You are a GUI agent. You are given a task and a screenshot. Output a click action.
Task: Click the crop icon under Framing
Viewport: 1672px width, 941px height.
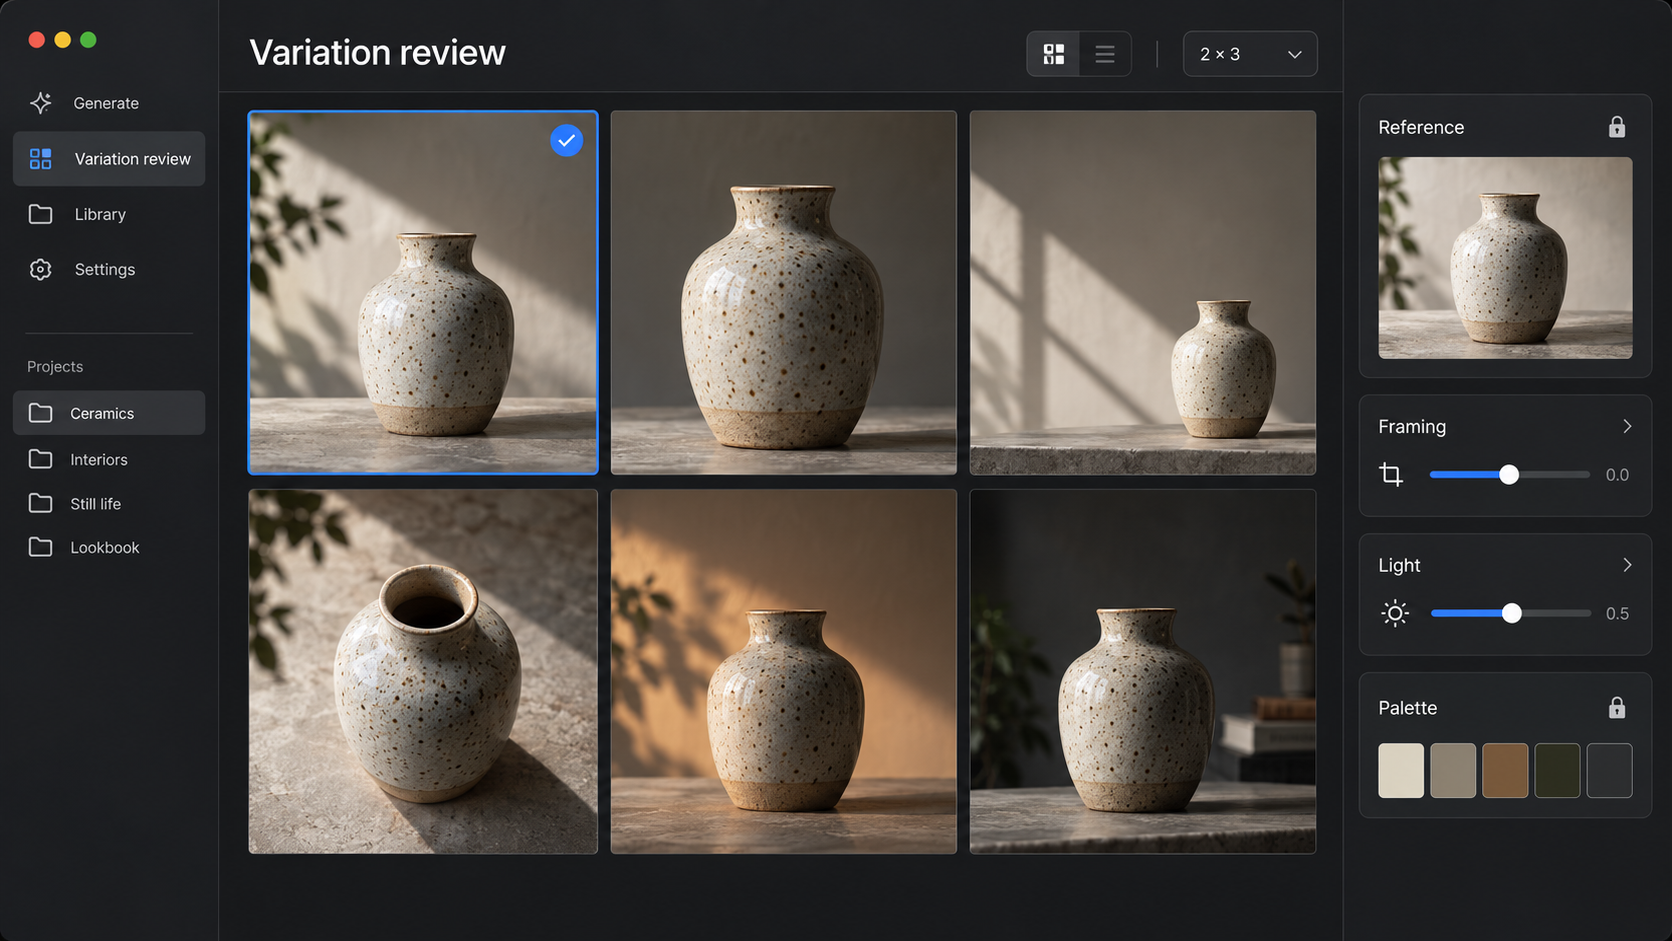[x=1391, y=474]
